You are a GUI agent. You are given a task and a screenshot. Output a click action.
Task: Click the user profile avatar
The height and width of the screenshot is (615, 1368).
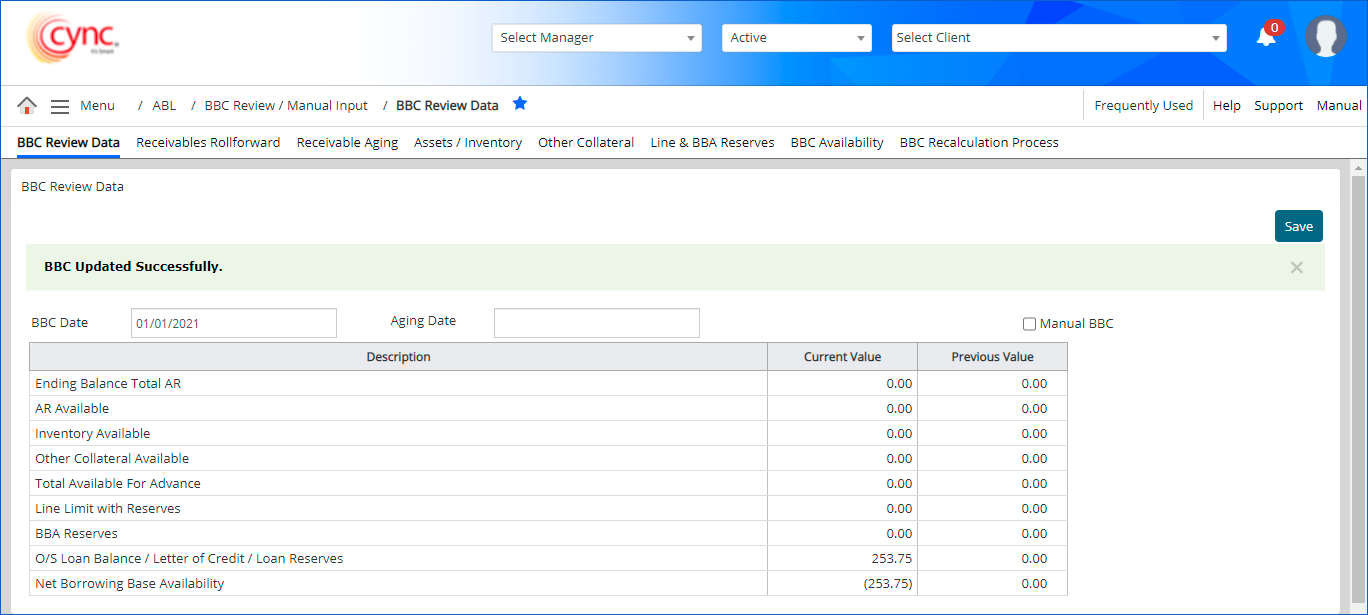point(1325,37)
